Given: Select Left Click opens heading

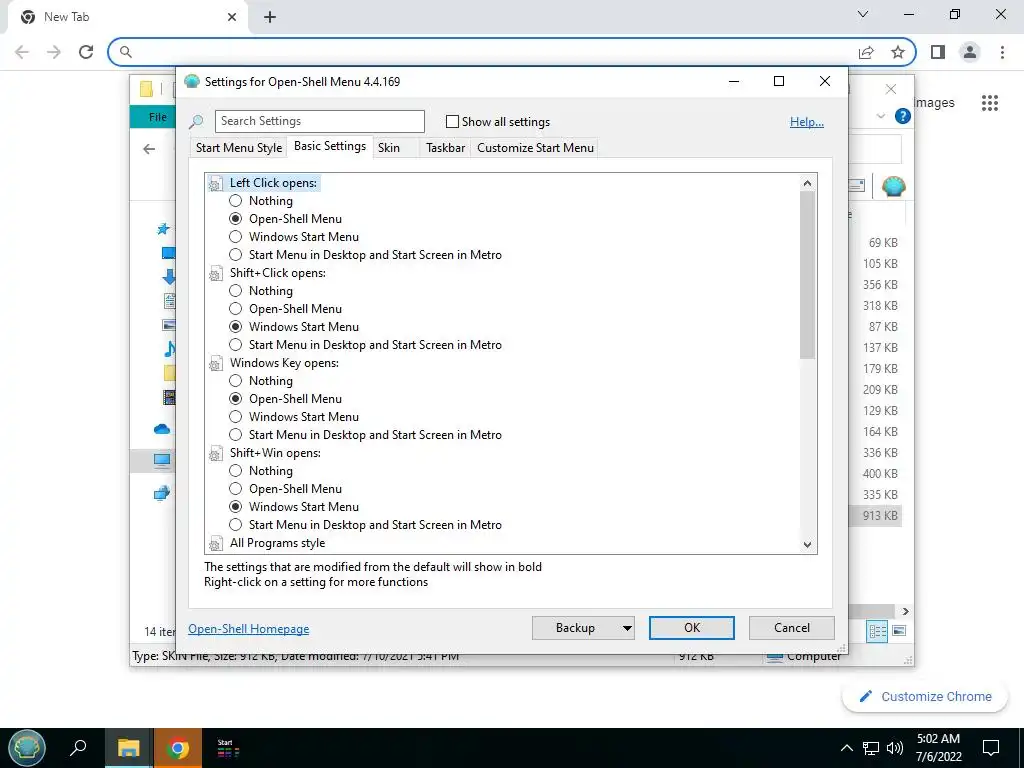Looking at the screenshot, I should 273,183.
